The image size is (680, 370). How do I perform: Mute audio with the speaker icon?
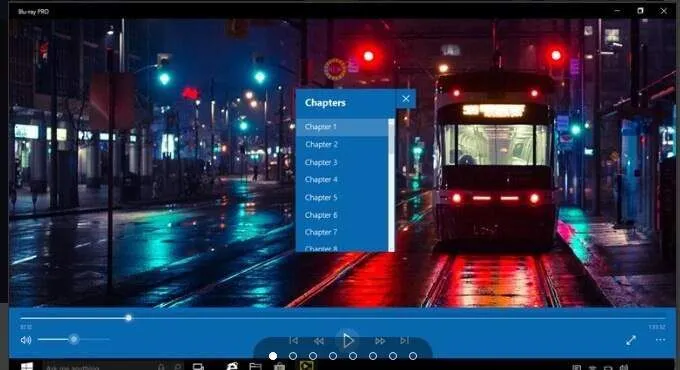[26, 340]
